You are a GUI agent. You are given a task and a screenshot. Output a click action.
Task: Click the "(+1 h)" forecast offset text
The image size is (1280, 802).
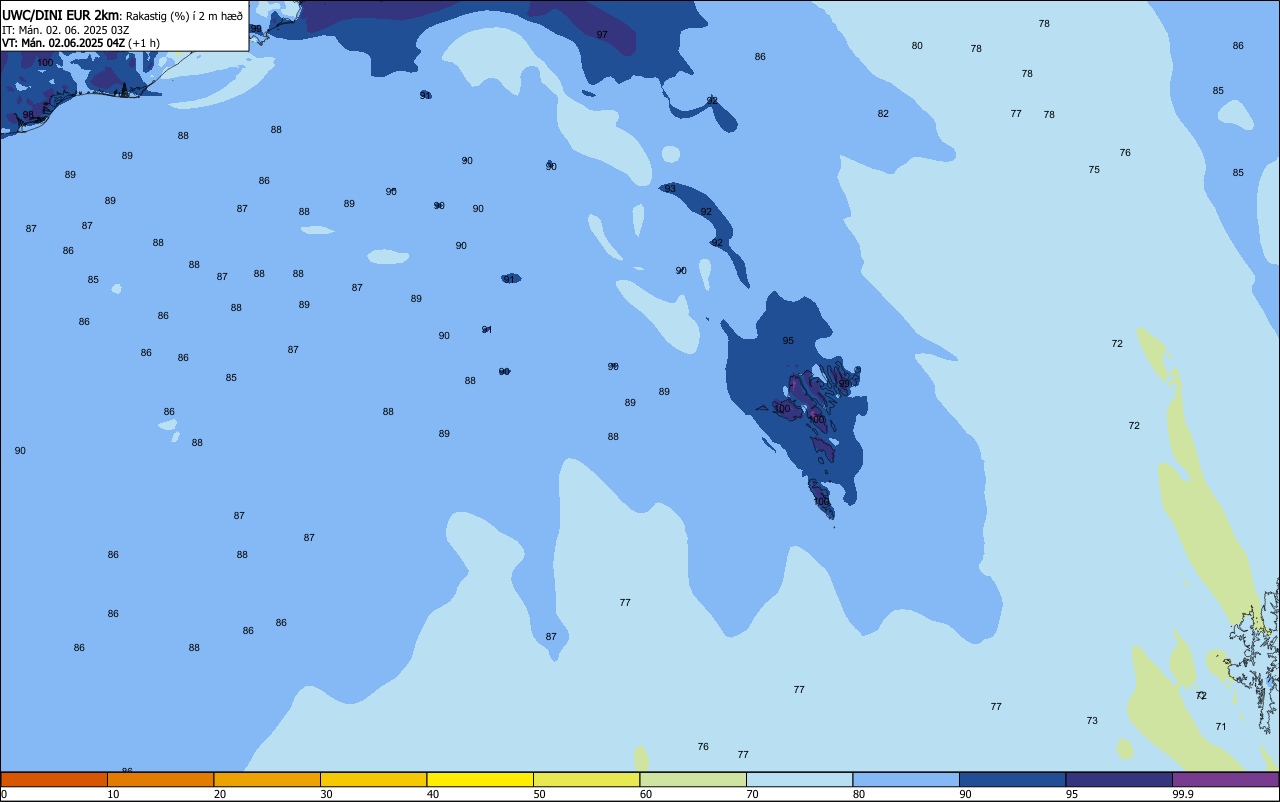(x=144, y=43)
